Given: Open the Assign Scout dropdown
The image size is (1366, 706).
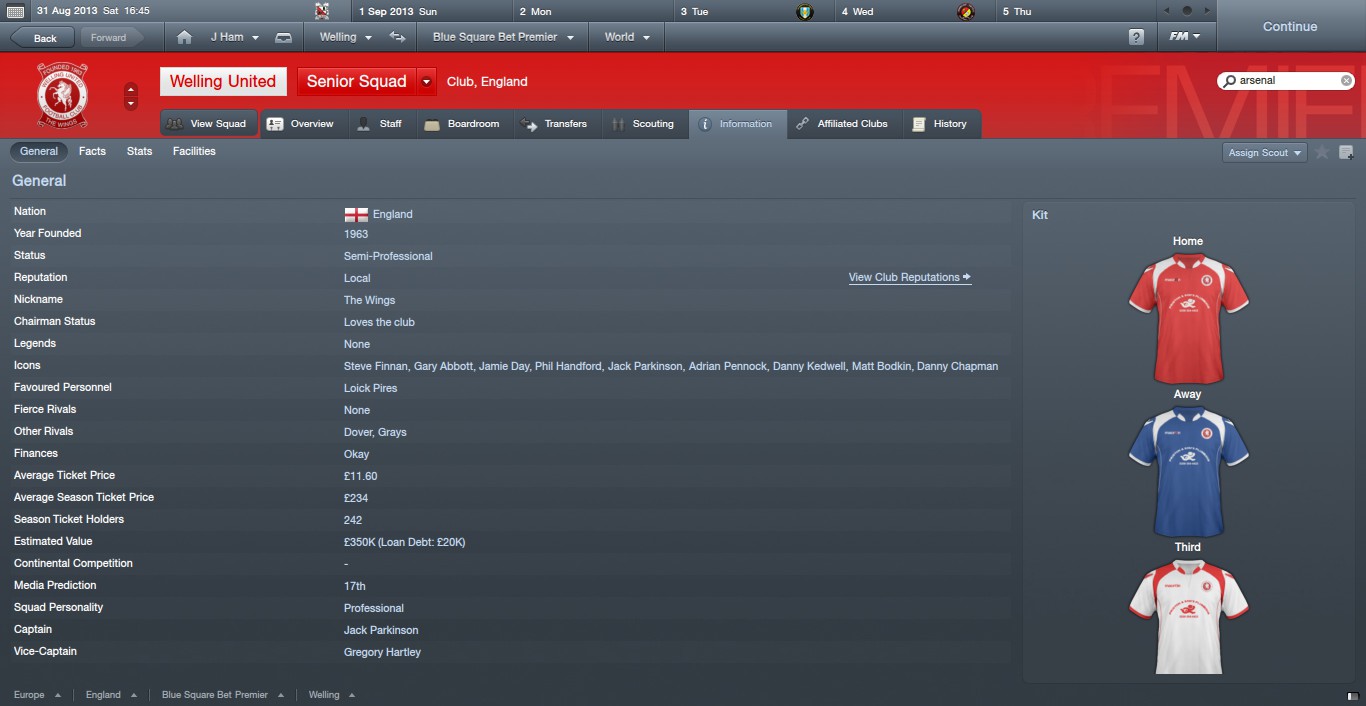Looking at the screenshot, I should [x=1264, y=152].
